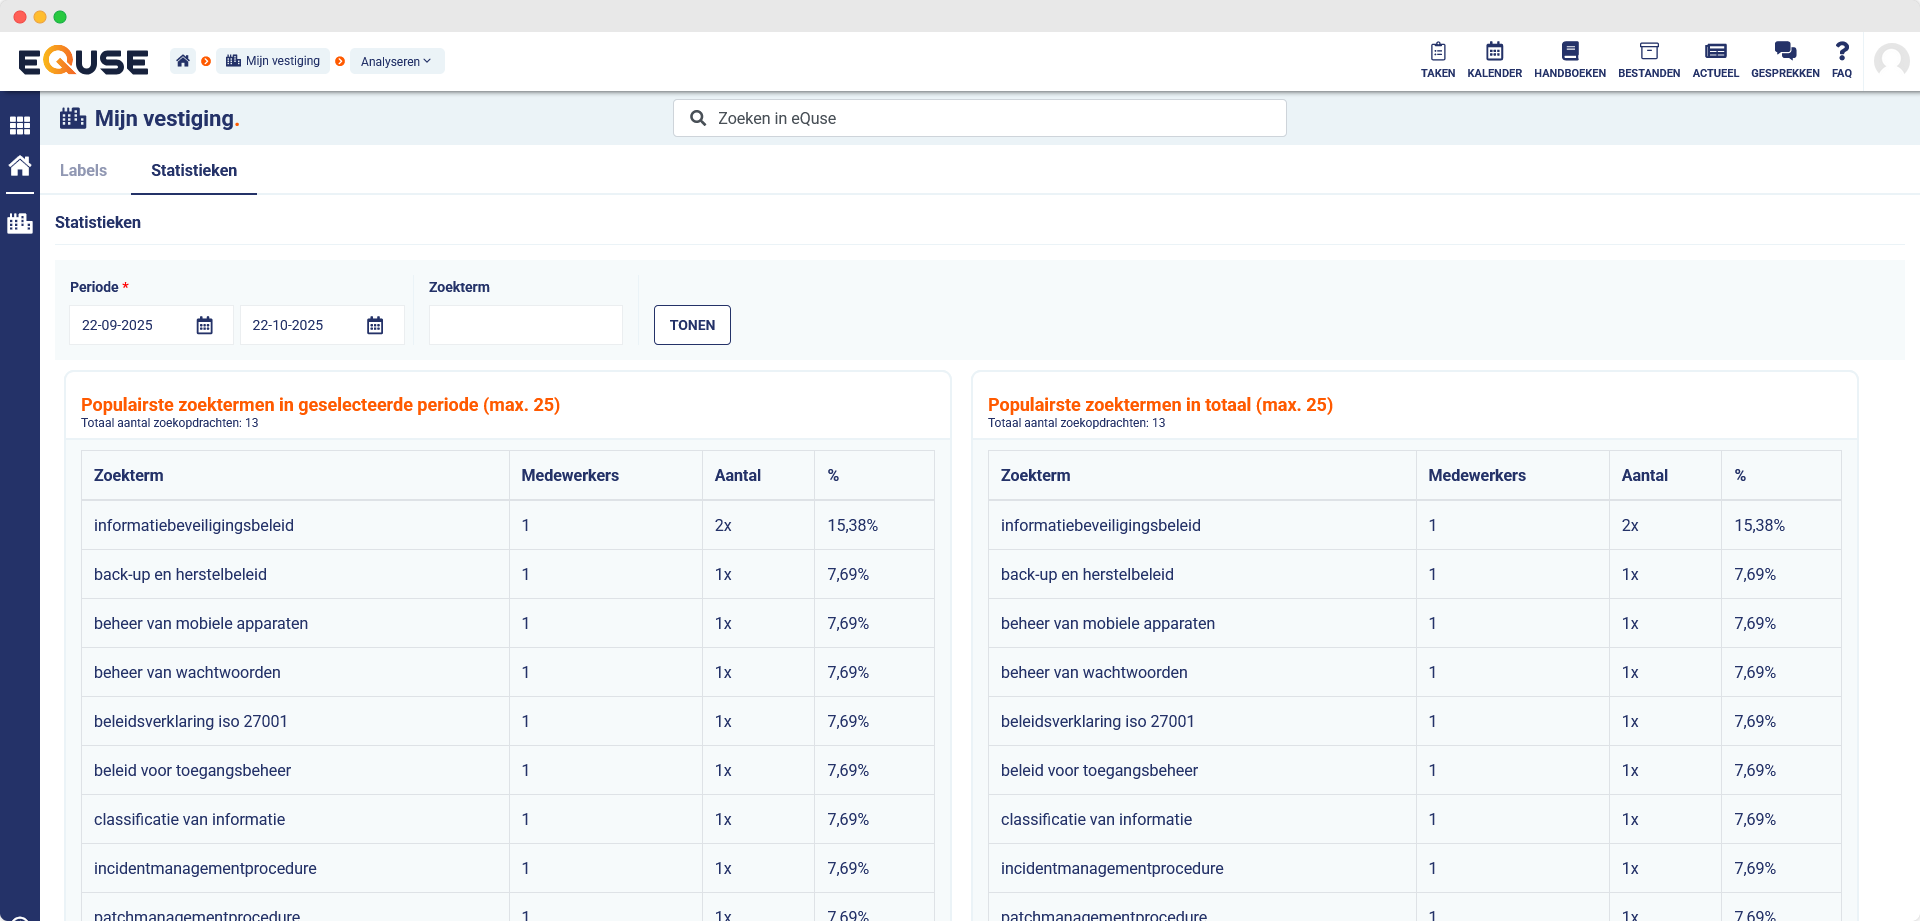
Task: Open calendar picker for start date 22-09-2025
Action: click(x=205, y=326)
